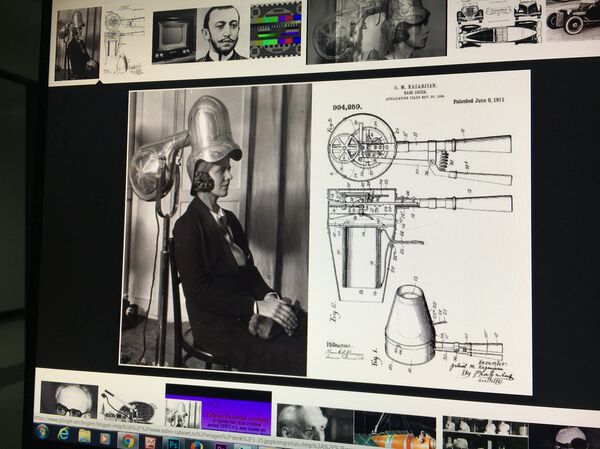Open File Explorer folder icon in taskbar
The width and height of the screenshot is (600, 449).
85,437
